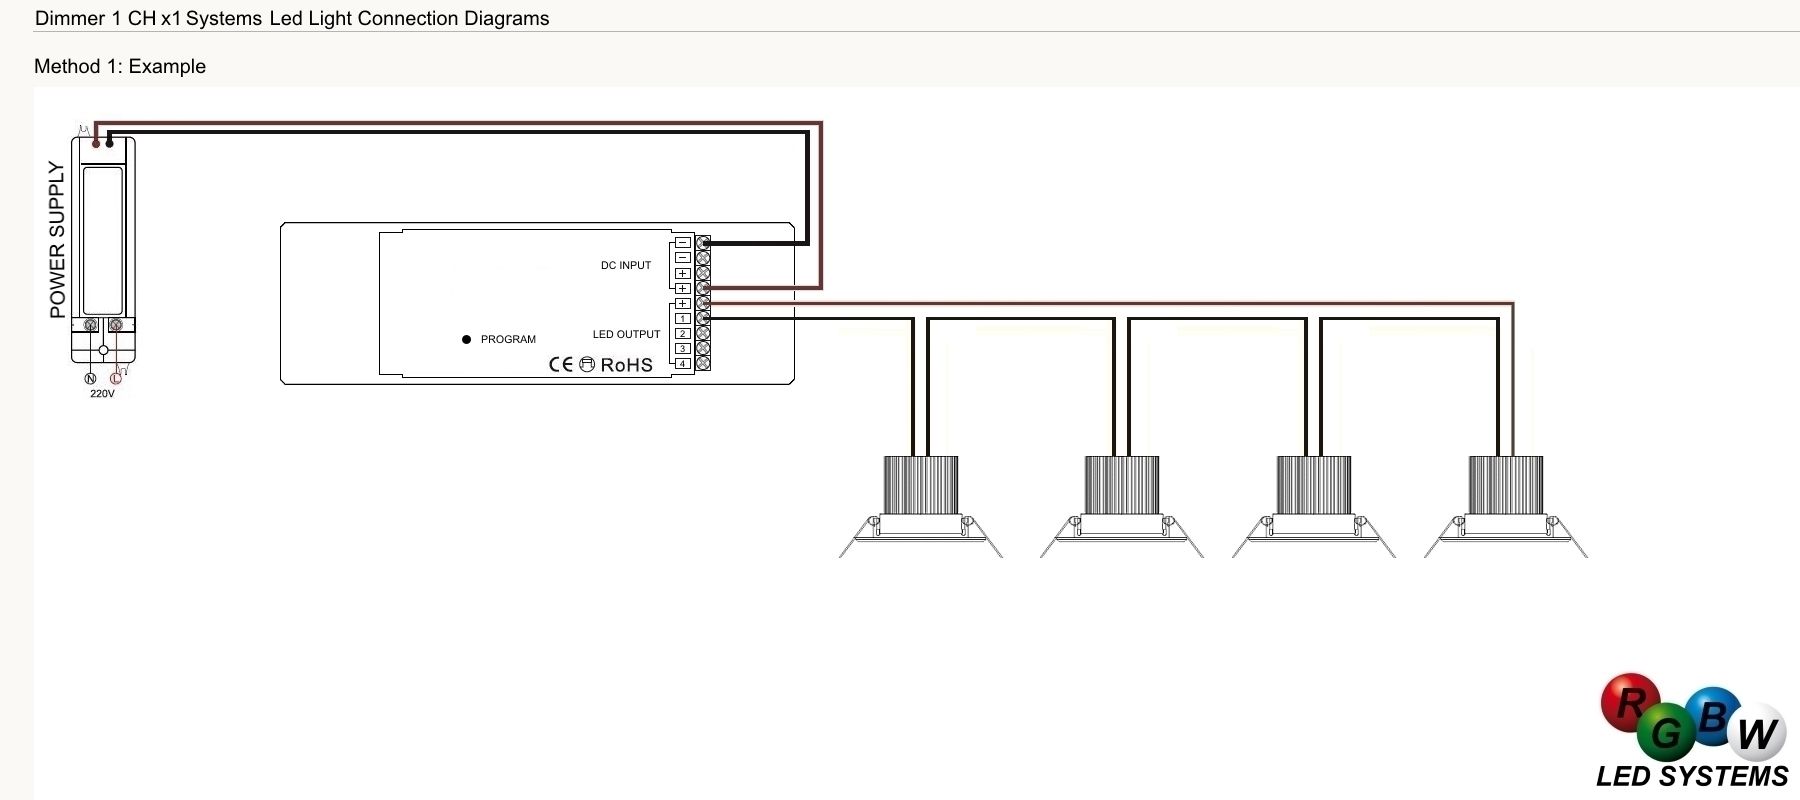Click the green G ball in the logo
This screenshot has width=1800, height=800.
click(1667, 734)
